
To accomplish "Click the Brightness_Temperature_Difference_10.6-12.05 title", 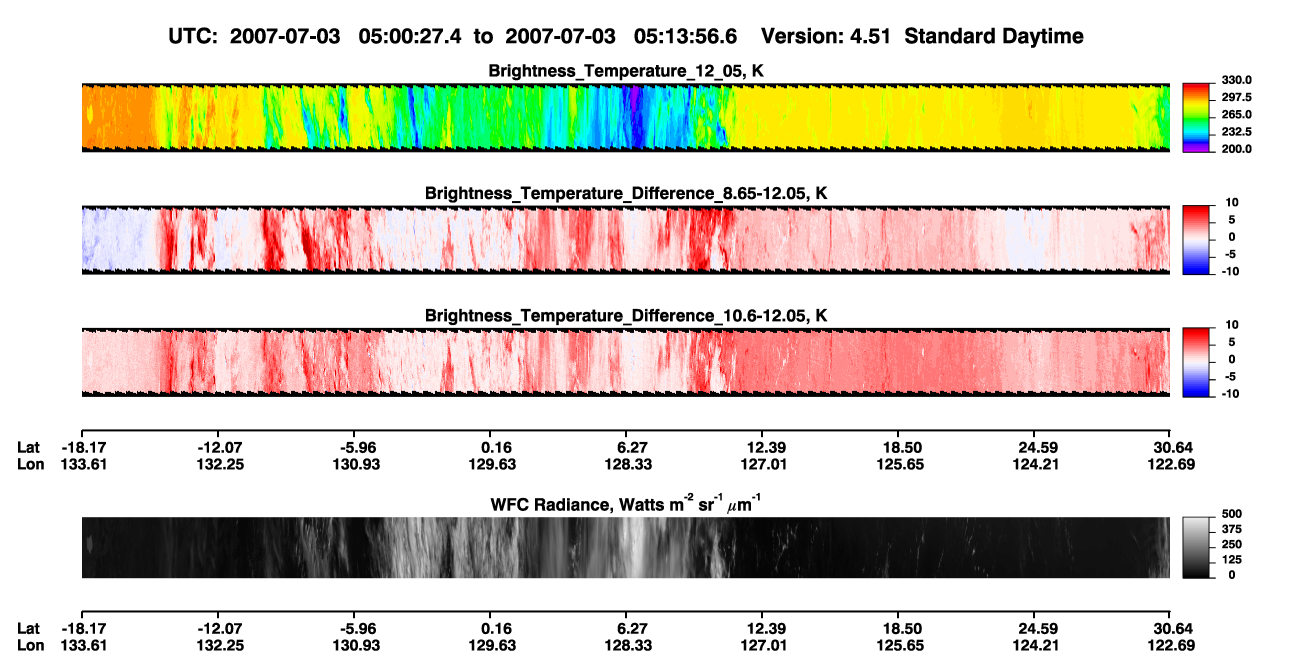I will 626,316.
